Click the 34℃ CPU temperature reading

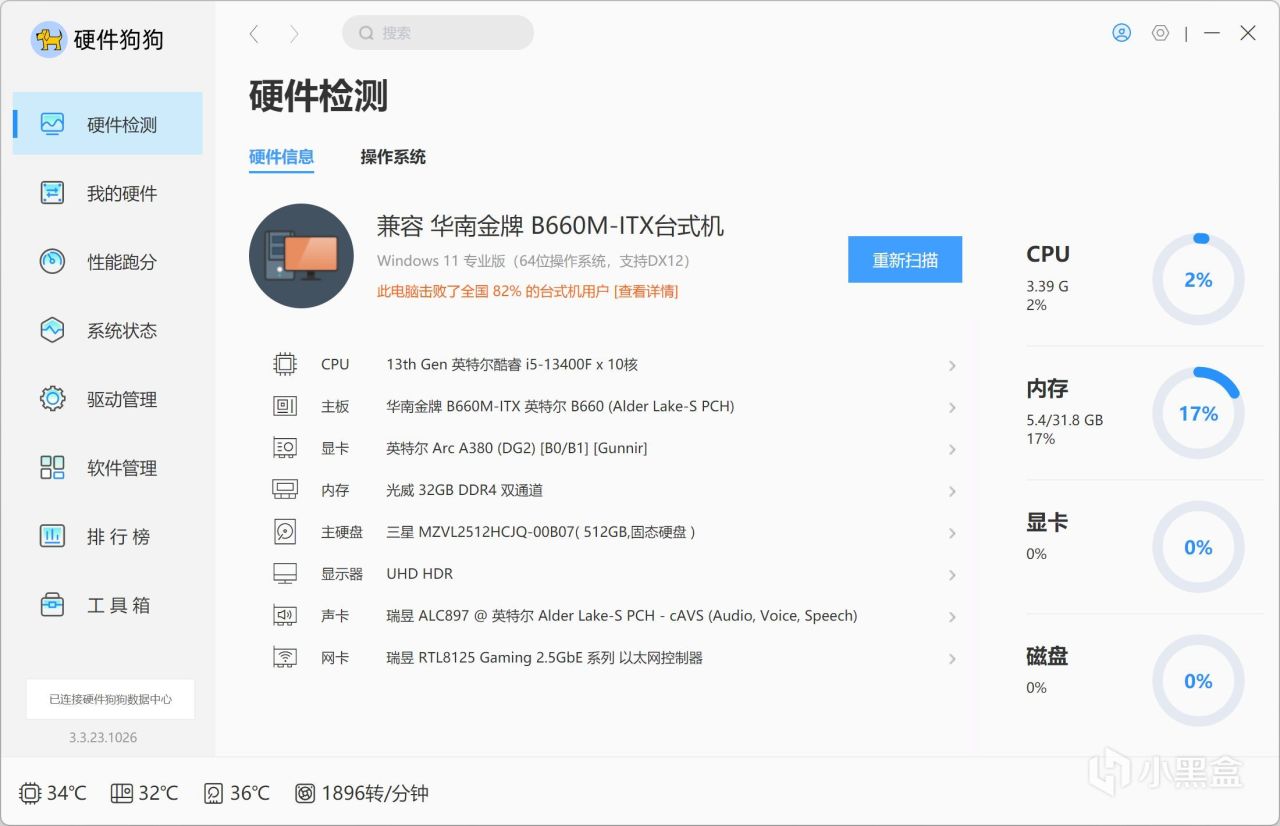67,794
